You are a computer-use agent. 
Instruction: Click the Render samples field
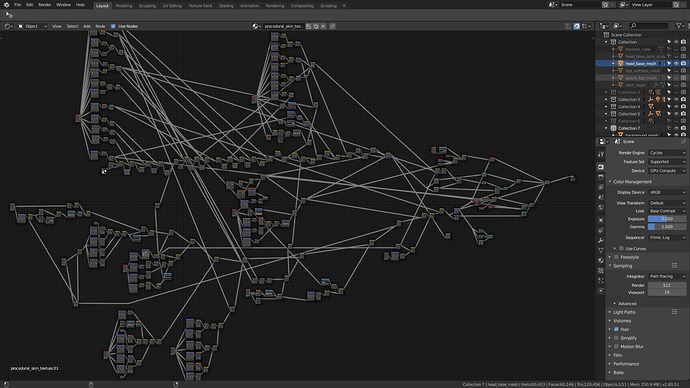click(667, 286)
